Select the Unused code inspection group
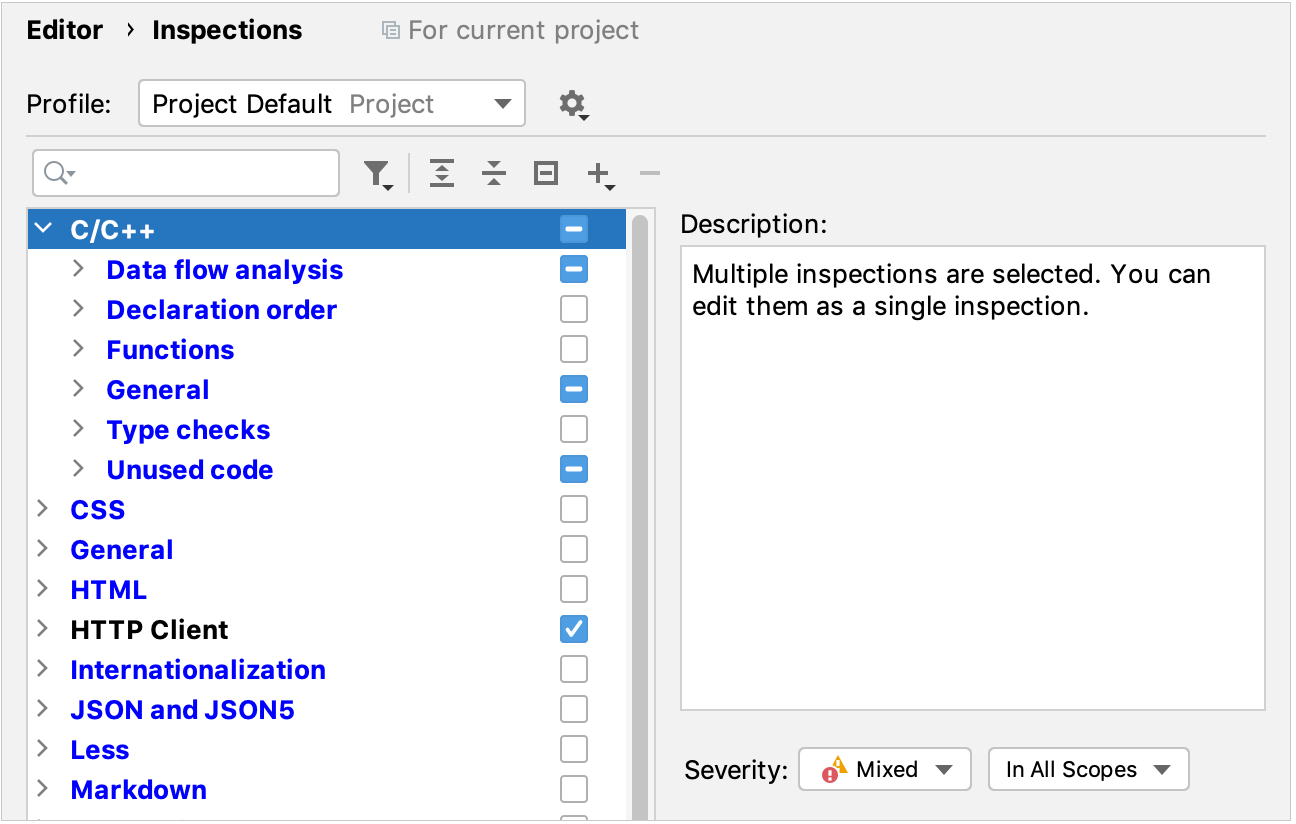The height and width of the screenshot is (824, 1296). (189, 469)
